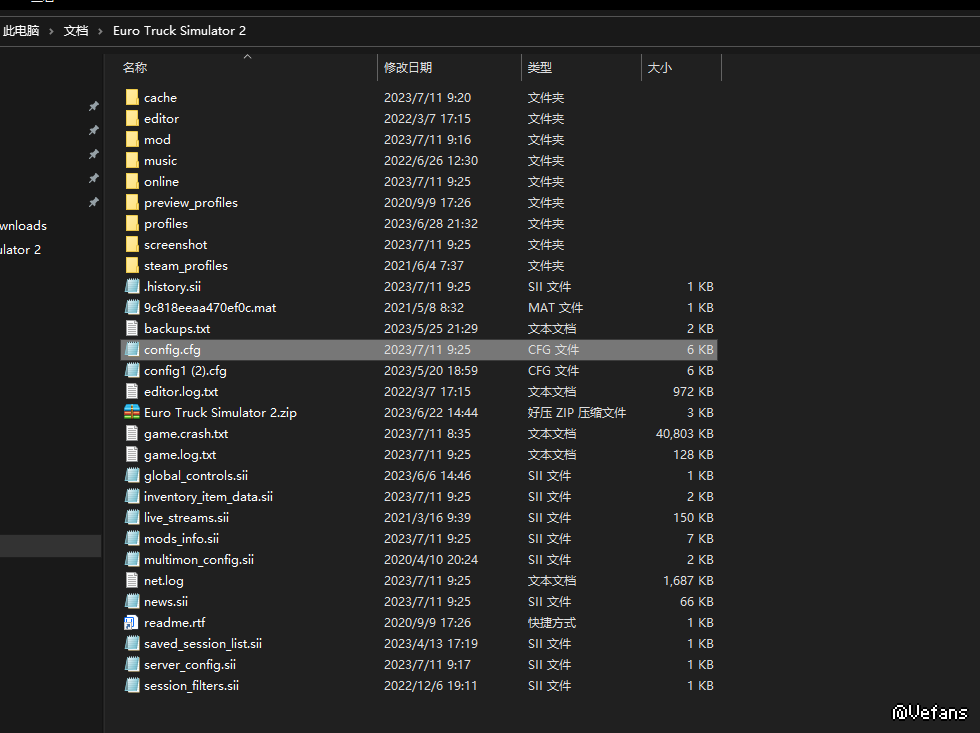The width and height of the screenshot is (980, 733).
Task: Click the 类型 column header
Action: pos(540,68)
